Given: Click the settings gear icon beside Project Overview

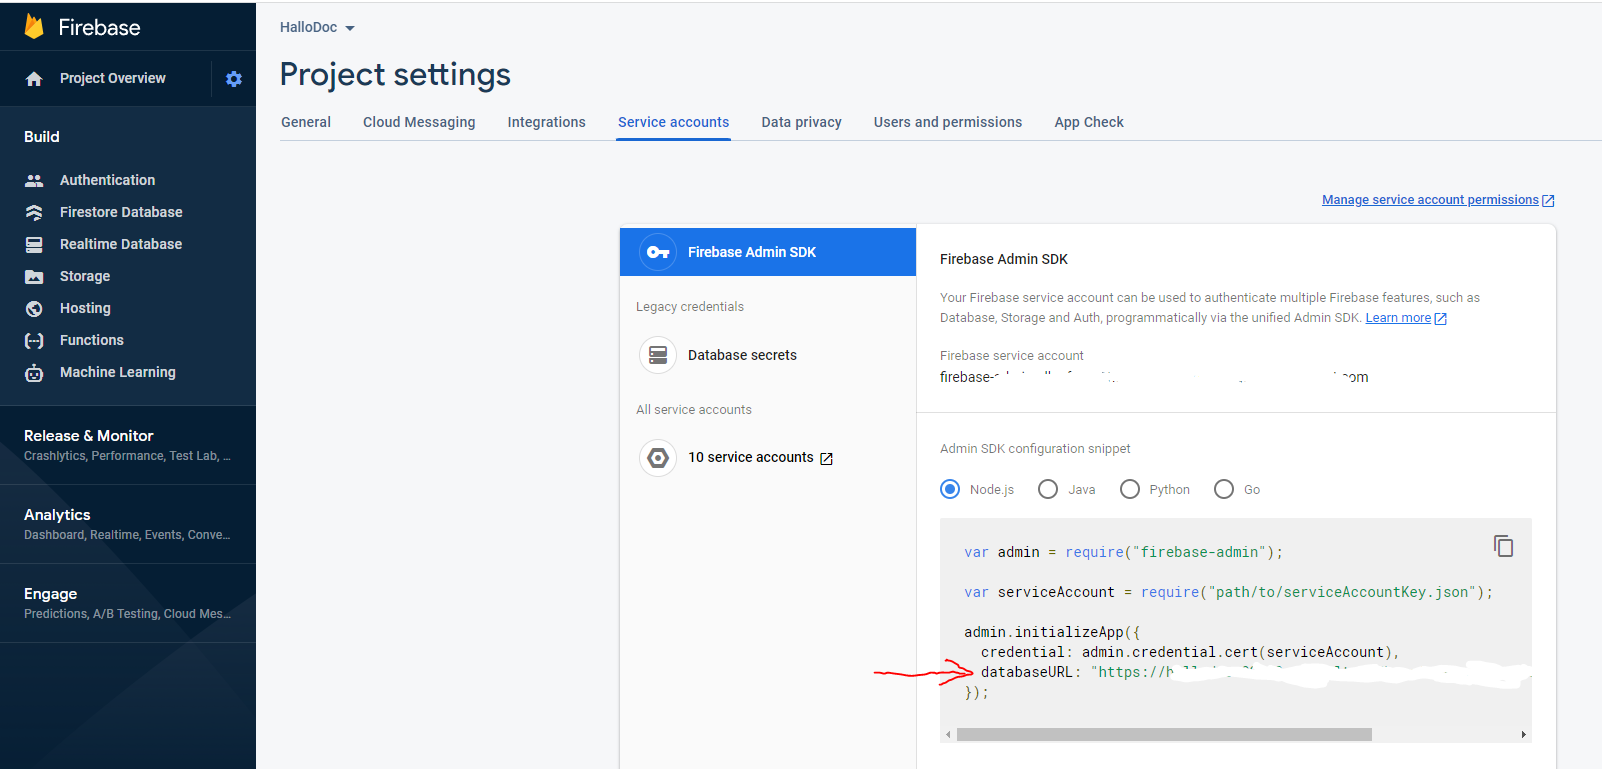Looking at the screenshot, I should click(234, 79).
